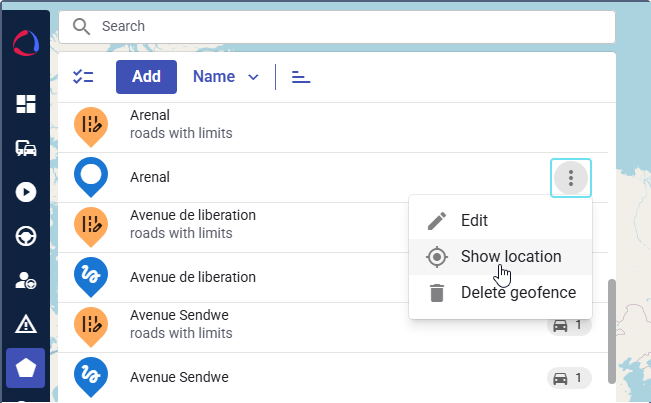Open the dashboard from the sidebar
Screen dimensions: 651x403
click(26, 104)
